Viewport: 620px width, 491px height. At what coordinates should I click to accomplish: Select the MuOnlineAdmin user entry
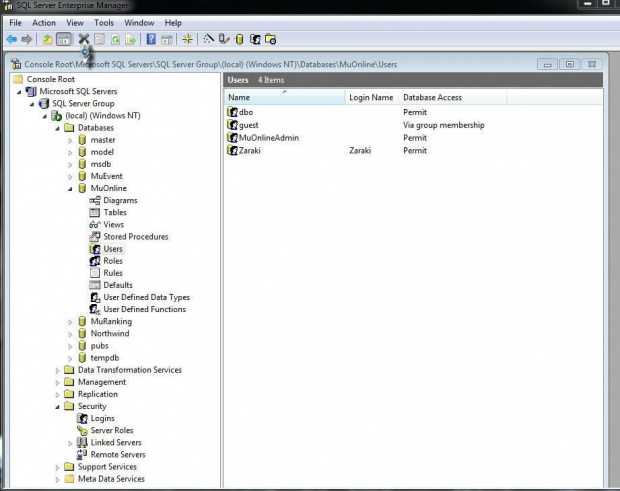[269, 138]
